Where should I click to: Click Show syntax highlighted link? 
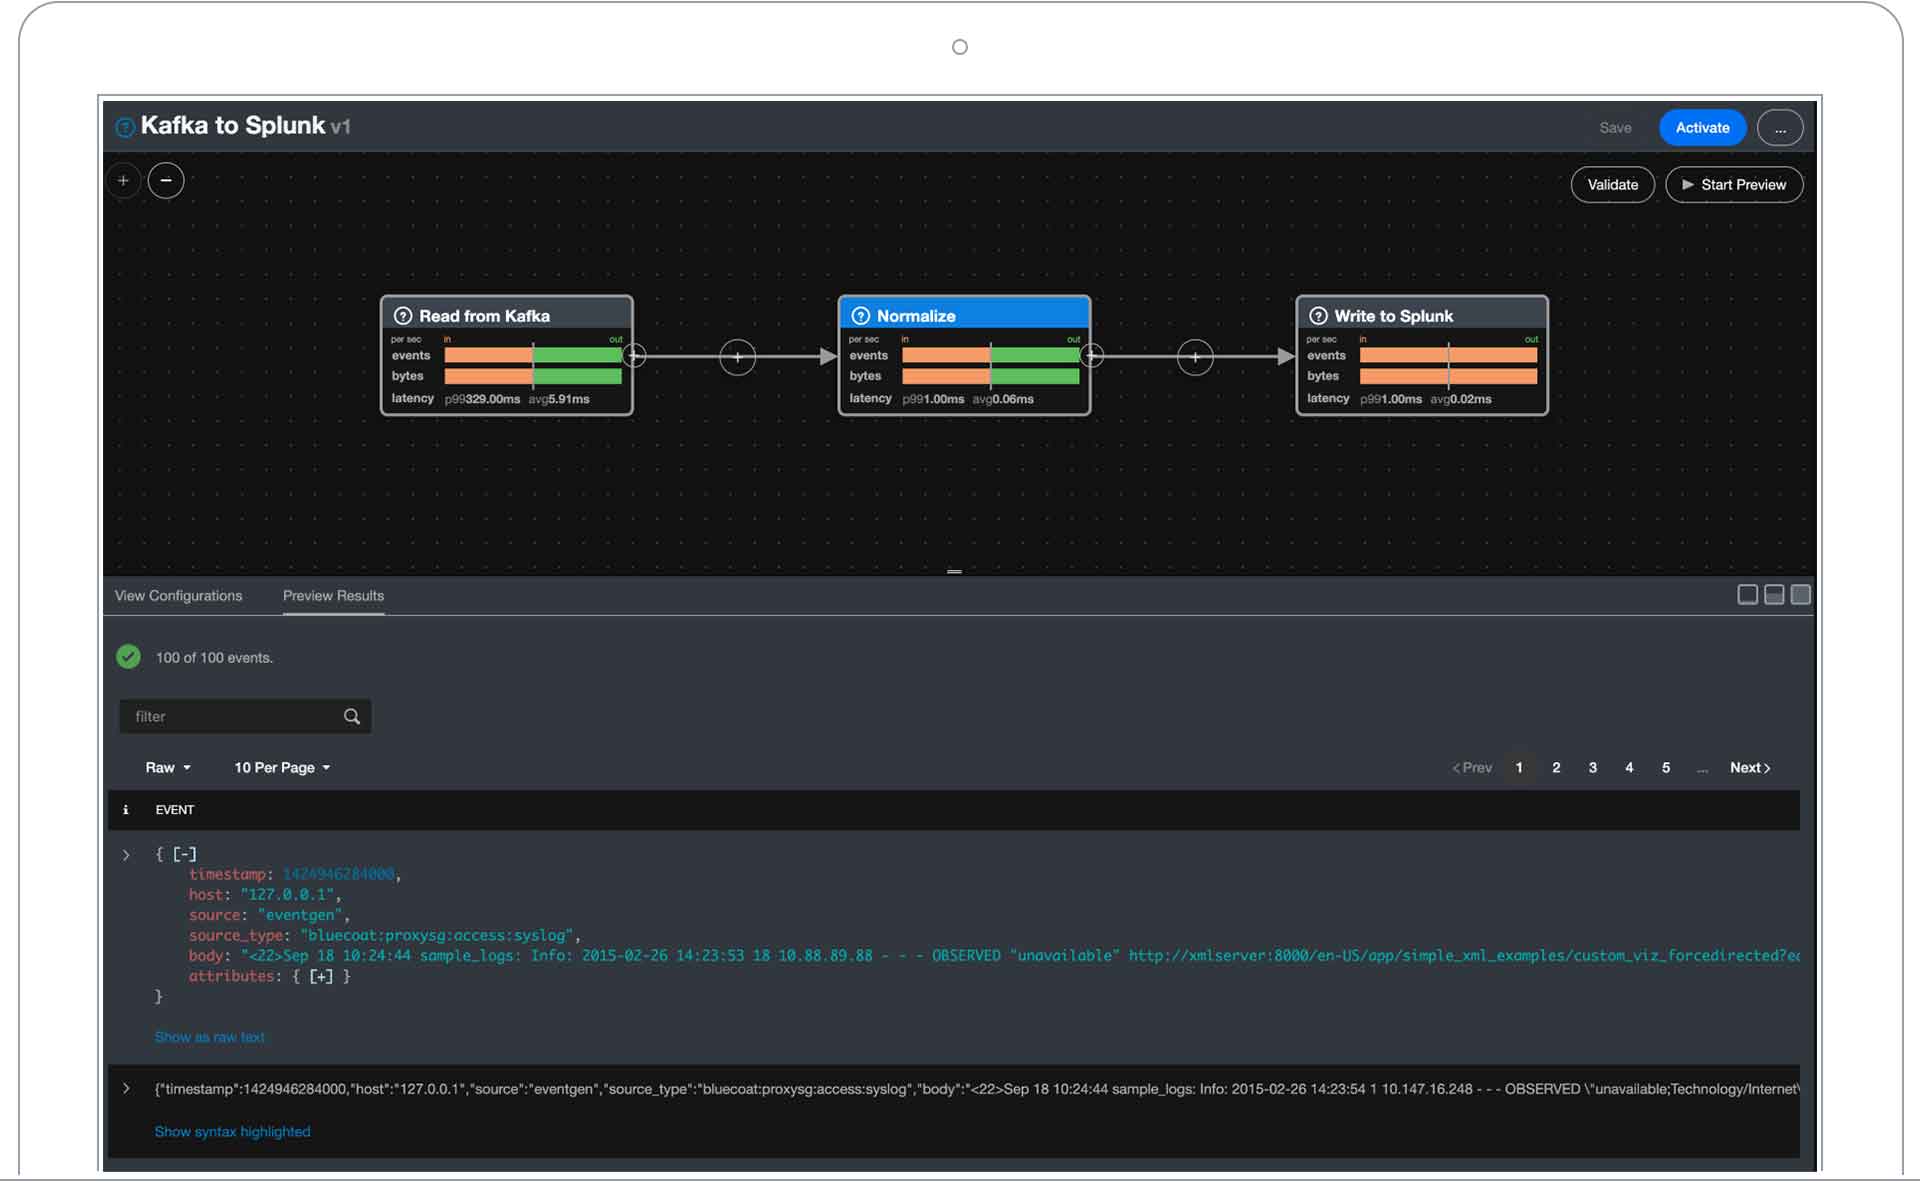tap(232, 1132)
